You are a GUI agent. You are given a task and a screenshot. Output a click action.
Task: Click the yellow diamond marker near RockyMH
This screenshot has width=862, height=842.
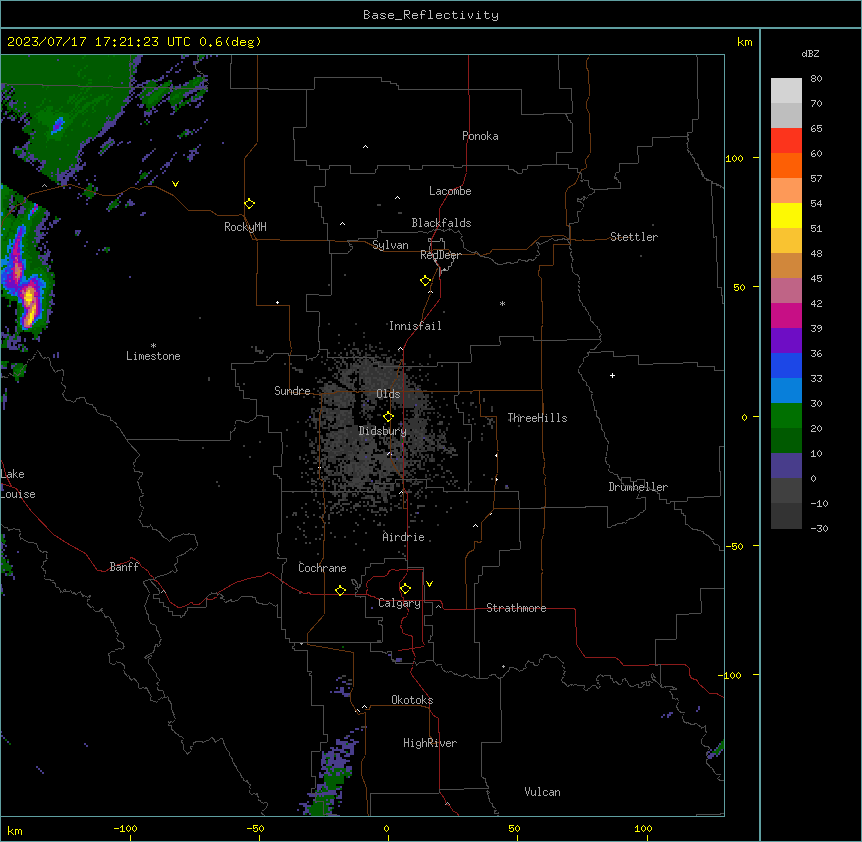pos(250,204)
